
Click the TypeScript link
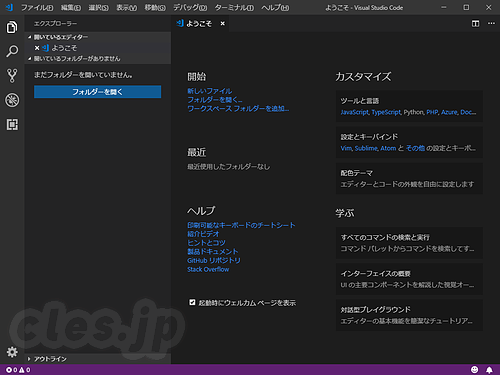(386, 112)
